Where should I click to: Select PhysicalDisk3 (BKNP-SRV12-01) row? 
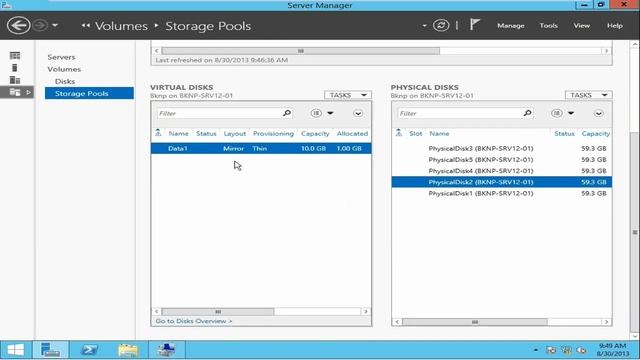point(502,148)
